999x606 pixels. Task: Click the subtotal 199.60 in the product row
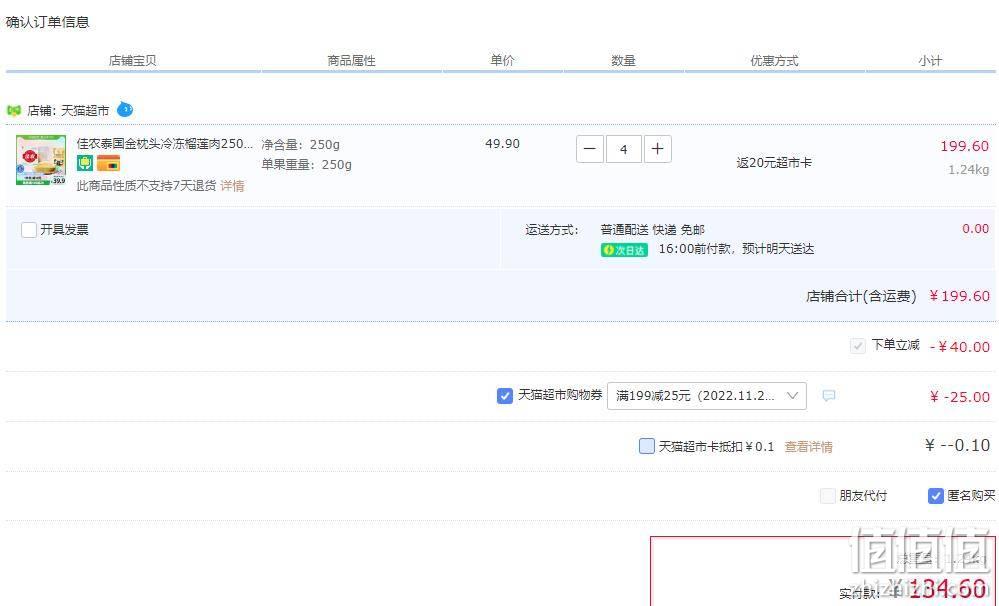click(x=965, y=146)
